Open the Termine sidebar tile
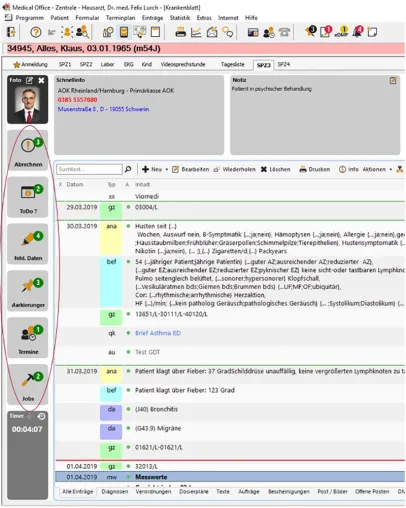Screen dimensions: 406x508 click(x=28, y=338)
